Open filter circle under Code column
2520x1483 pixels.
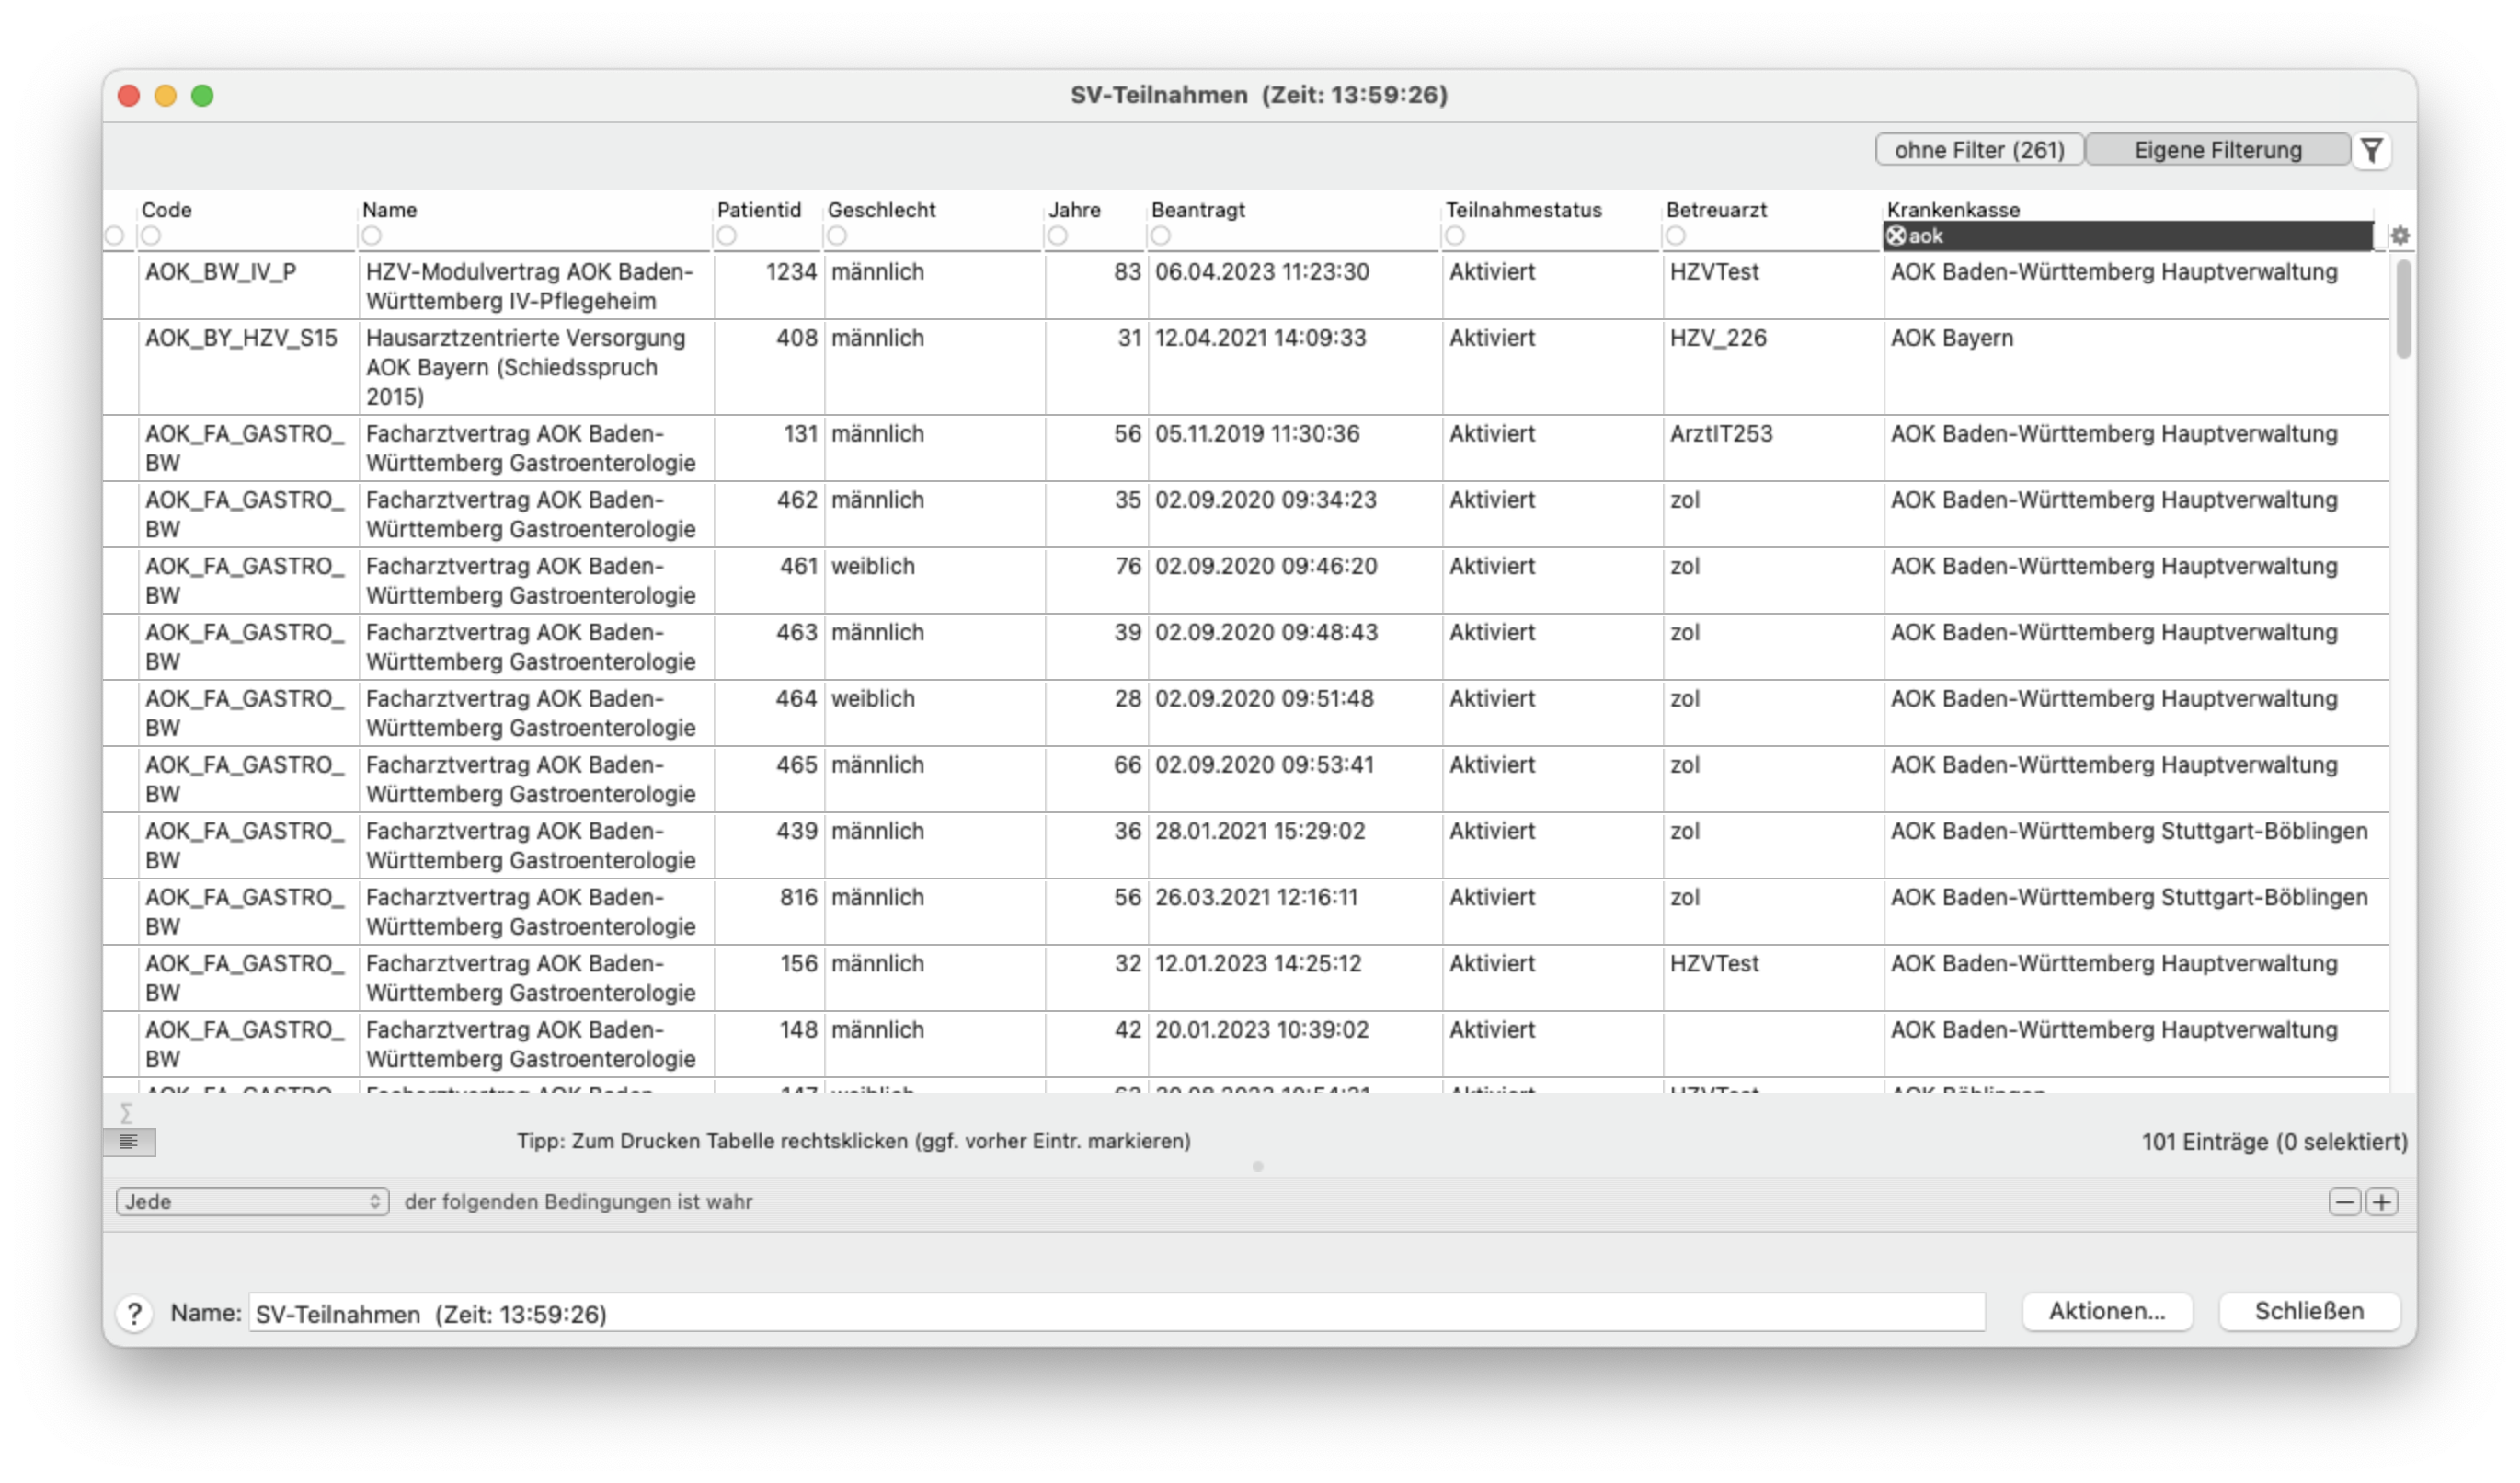(x=151, y=236)
